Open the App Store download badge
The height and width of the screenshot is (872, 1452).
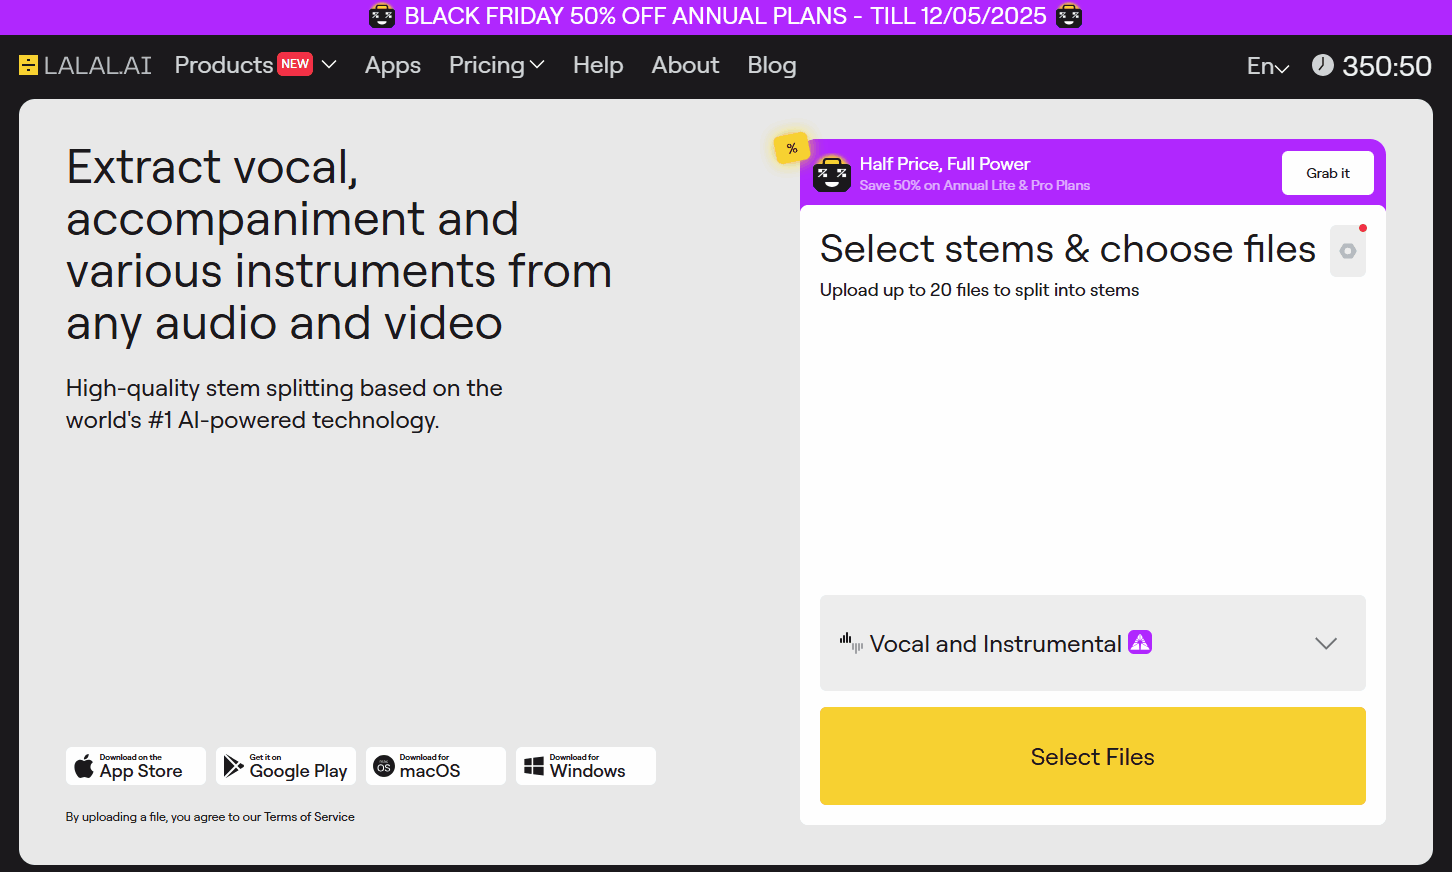click(x=136, y=766)
